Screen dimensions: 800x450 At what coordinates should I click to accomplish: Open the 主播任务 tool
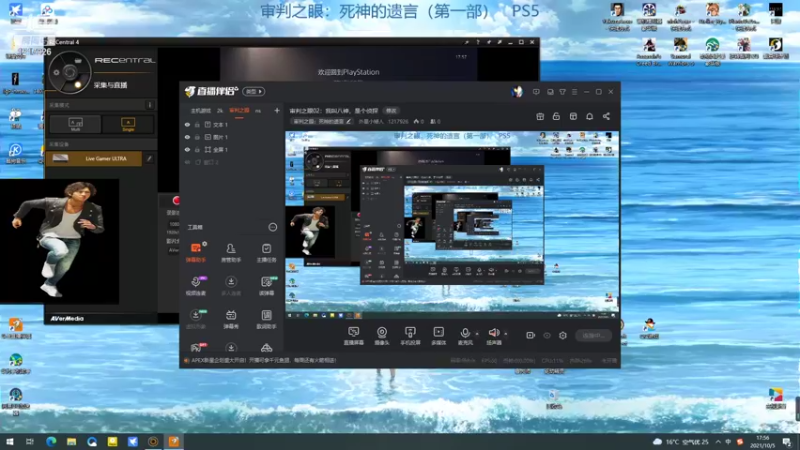point(266,253)
